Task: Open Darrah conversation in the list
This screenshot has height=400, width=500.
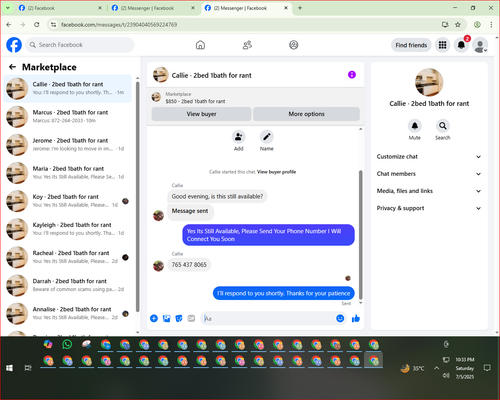Action: click(x=68, y=285)
